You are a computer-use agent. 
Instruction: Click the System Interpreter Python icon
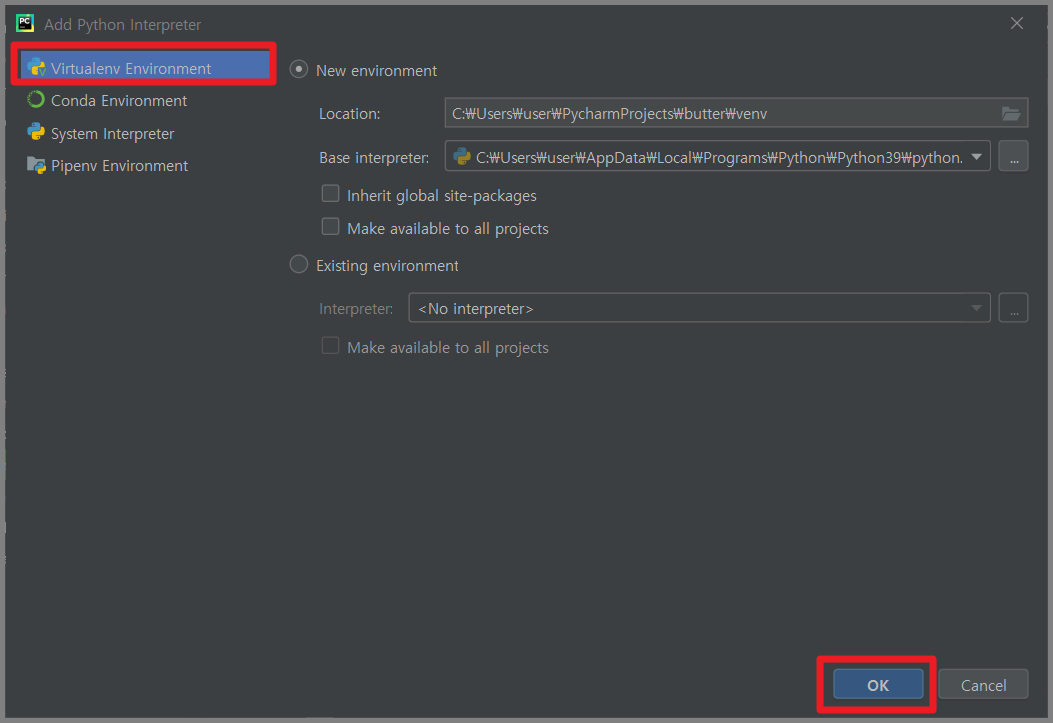(36, 132)
